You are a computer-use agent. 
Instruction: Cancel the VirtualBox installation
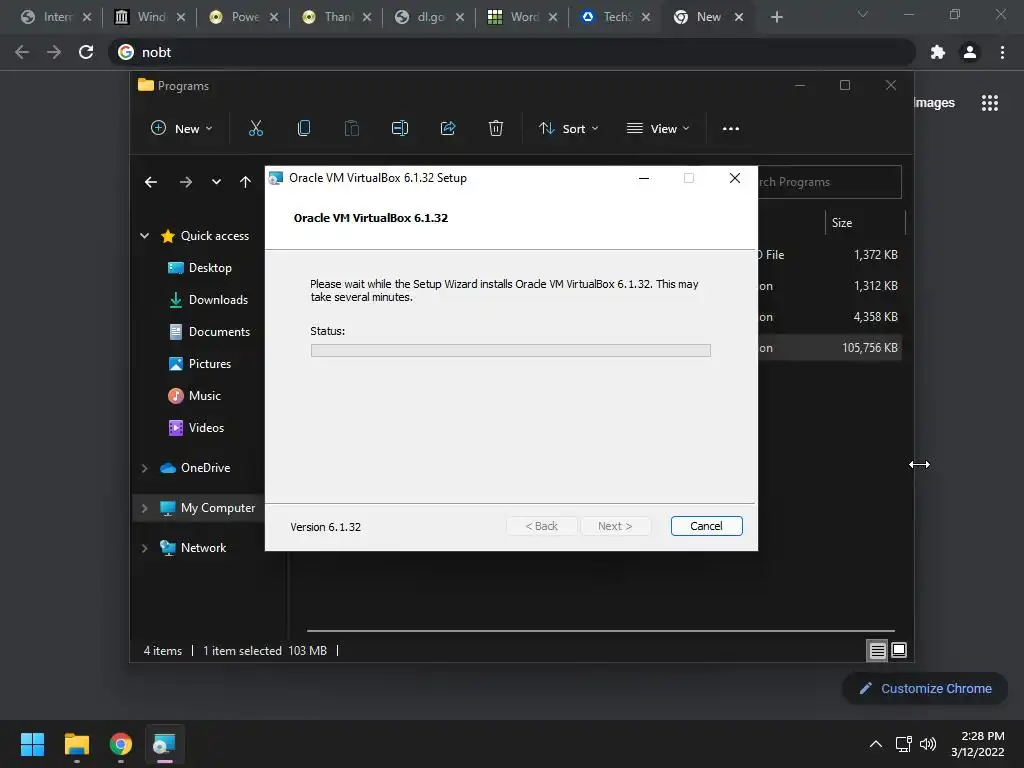pyautogui.click(x=706, y=526)
